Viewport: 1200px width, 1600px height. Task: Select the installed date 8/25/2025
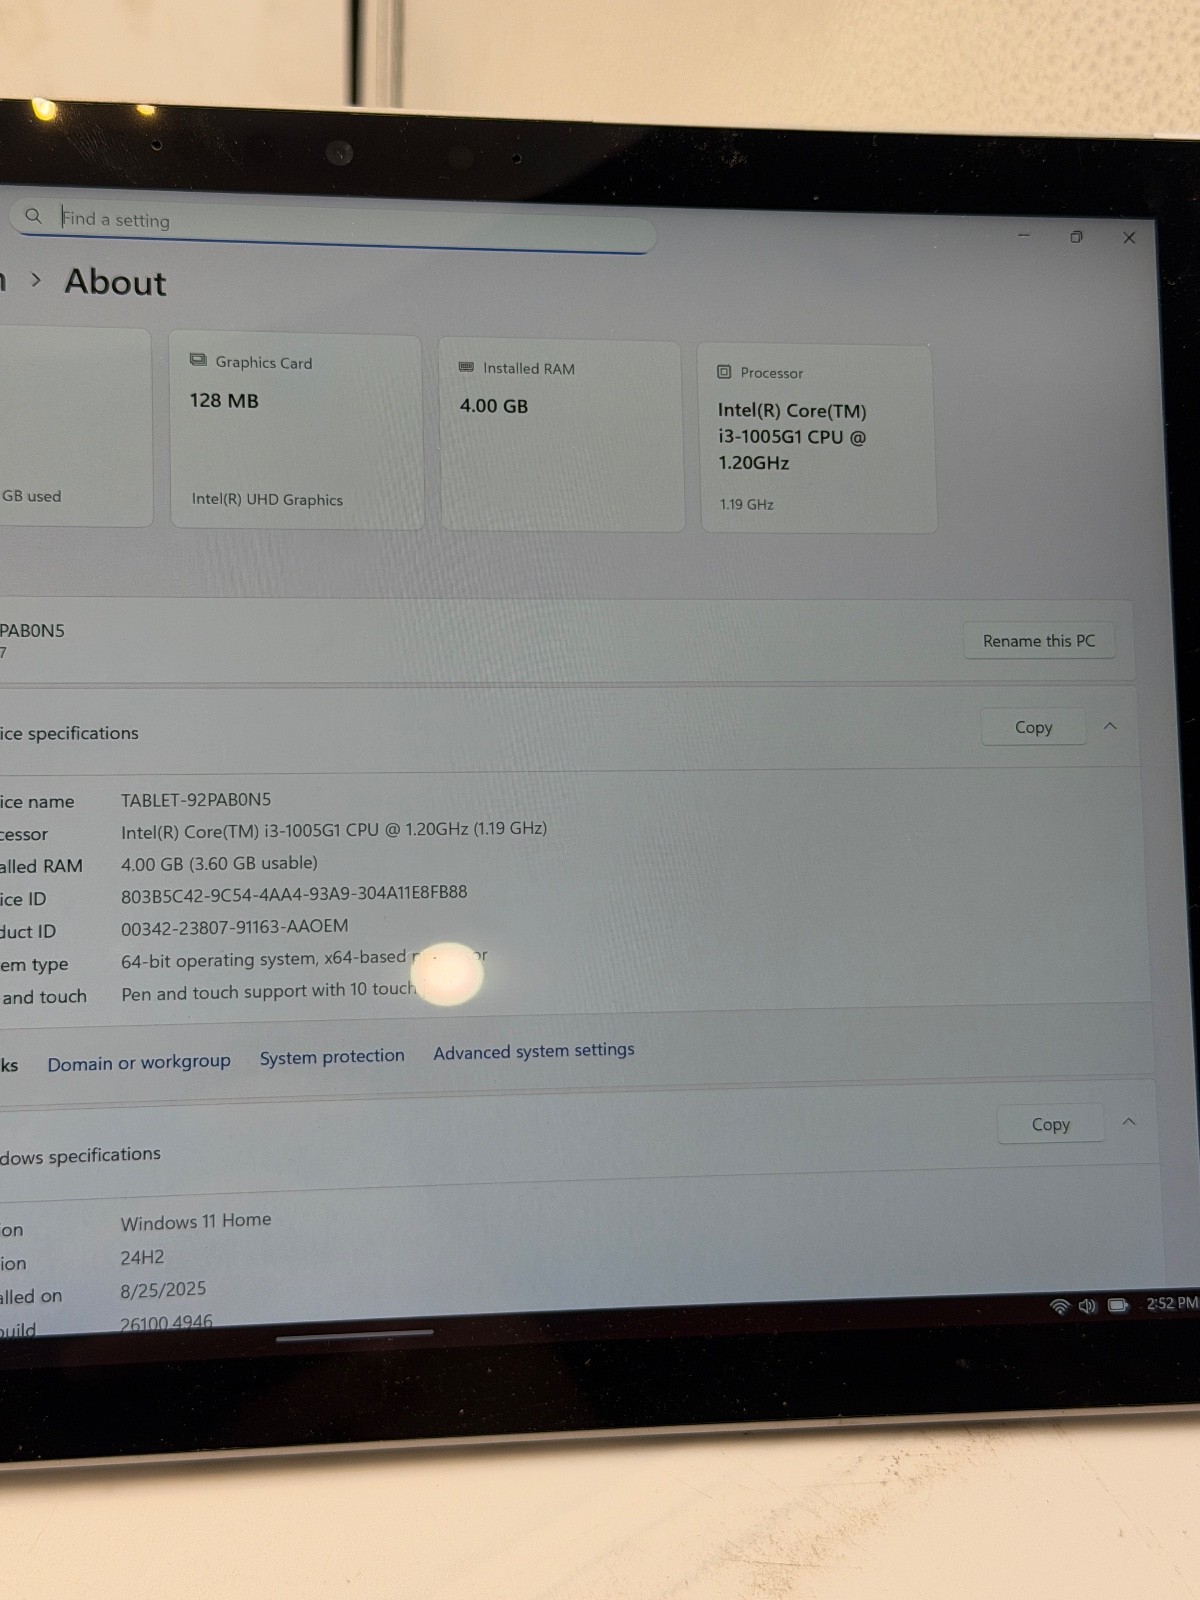tap(163, 1290)
